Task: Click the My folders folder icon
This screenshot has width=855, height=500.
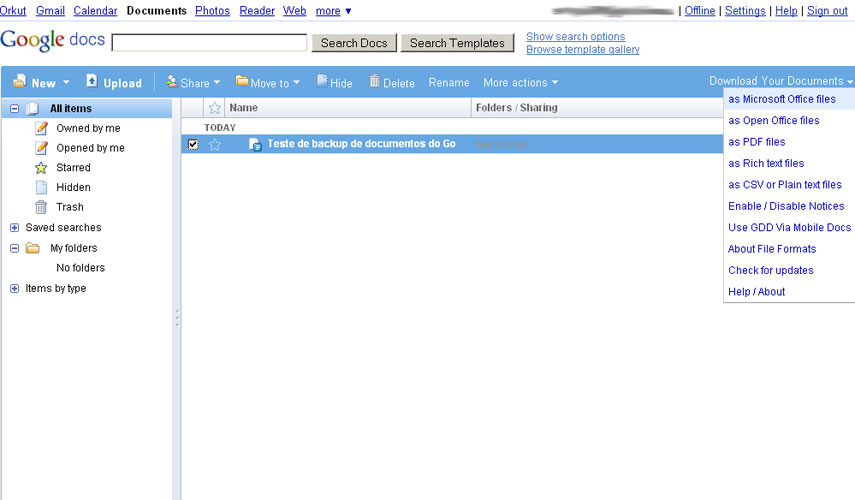Action: 33,248
